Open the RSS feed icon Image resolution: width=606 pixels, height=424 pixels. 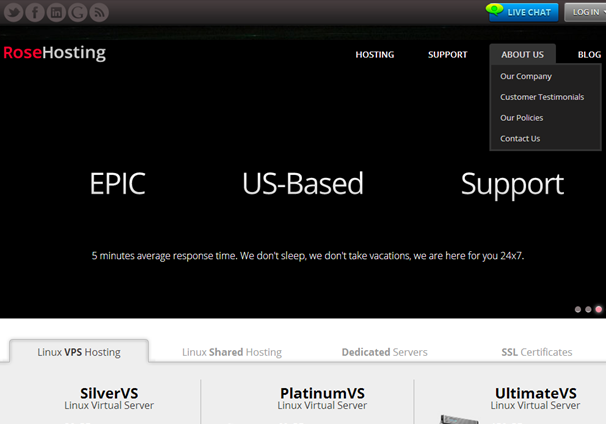pos(99,12)
